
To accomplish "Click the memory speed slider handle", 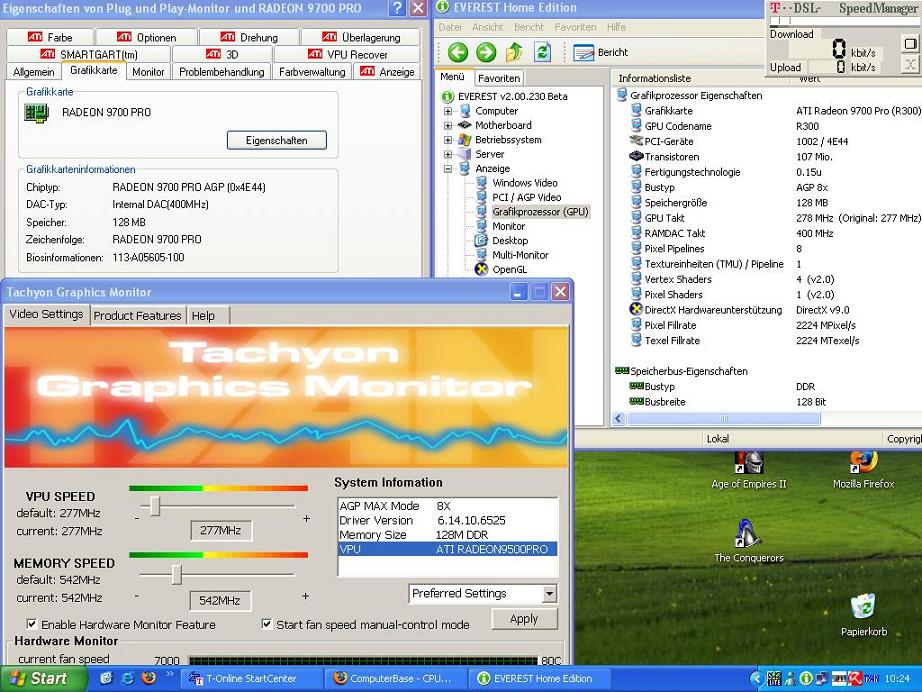I will coord(176,574).
